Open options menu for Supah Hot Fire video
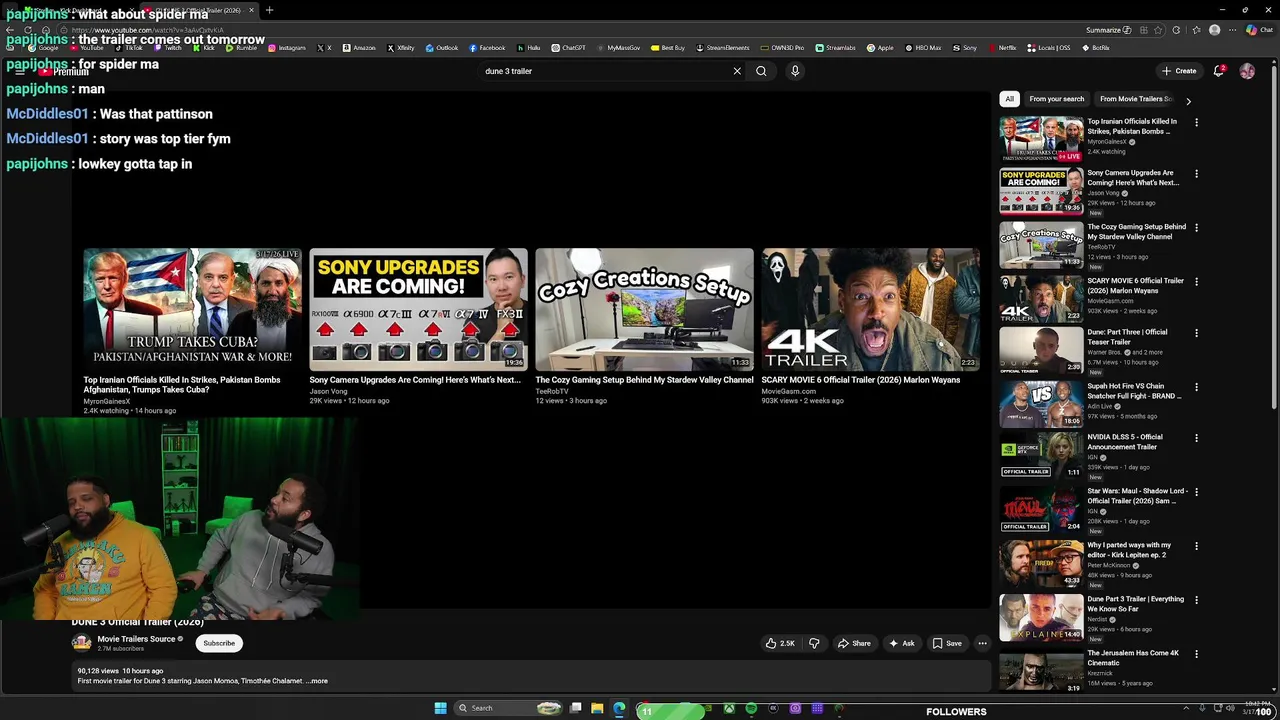 1196,387
